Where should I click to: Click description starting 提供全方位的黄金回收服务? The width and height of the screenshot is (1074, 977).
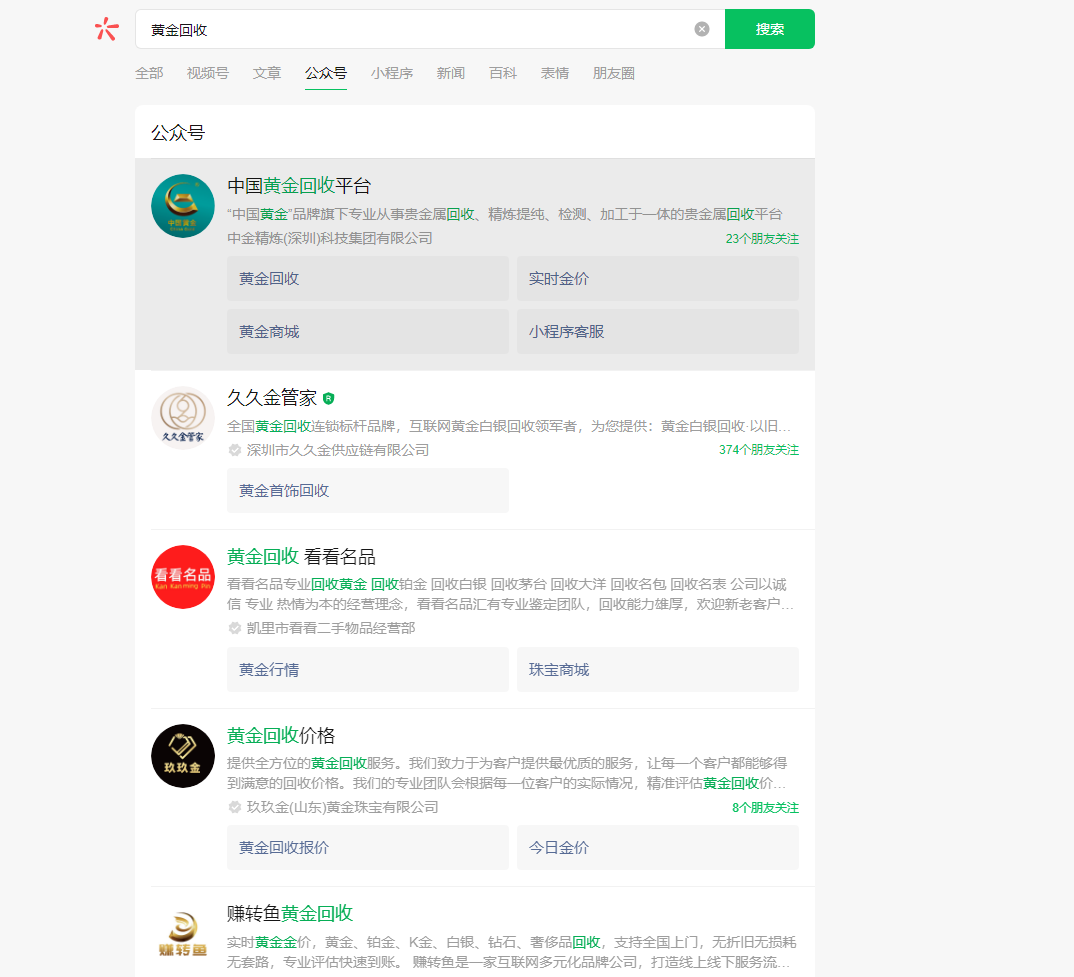pyautogui.click(x=507, y=773)
